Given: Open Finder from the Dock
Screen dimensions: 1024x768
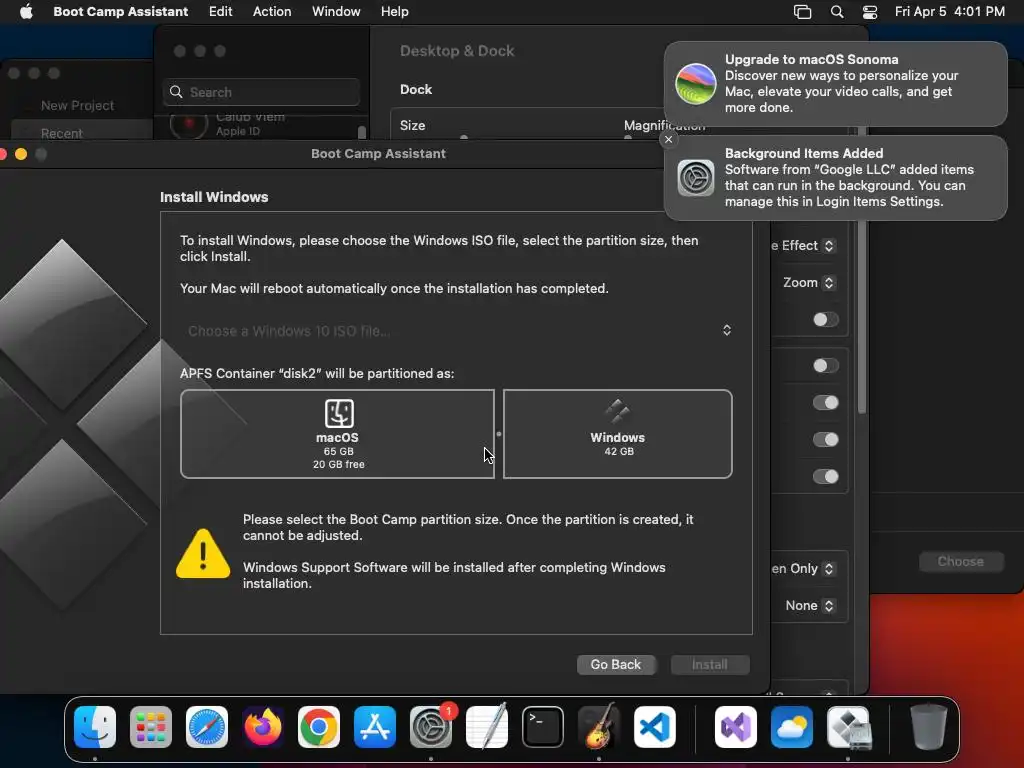Looking at the screenshot, I should 95,727.
